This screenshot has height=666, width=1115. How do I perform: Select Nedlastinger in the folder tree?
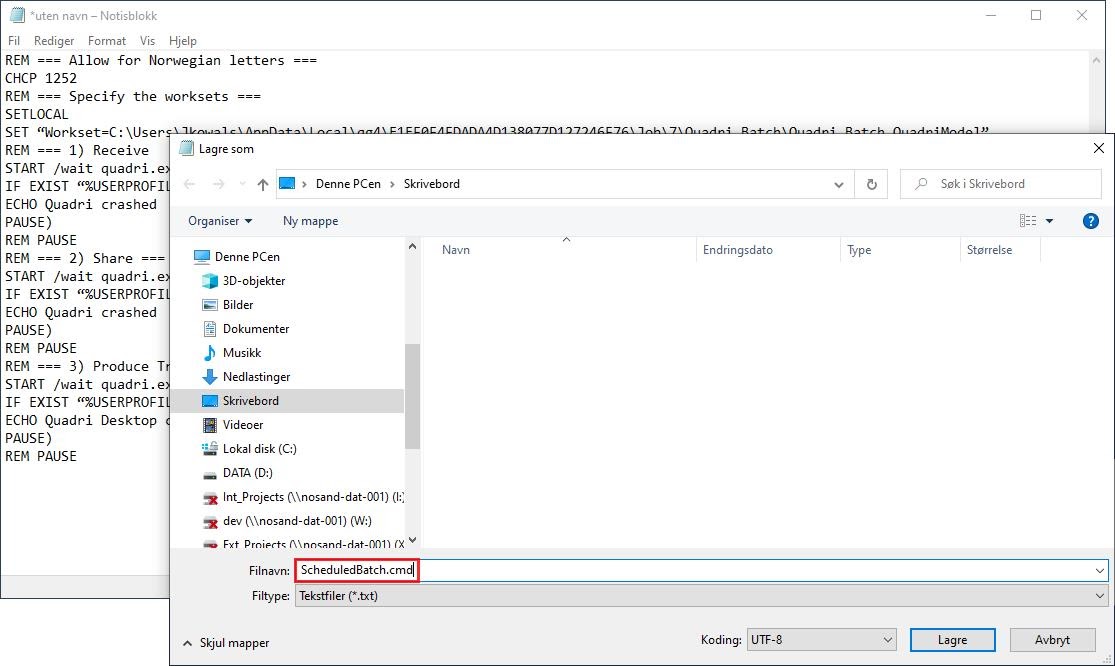point(256,377)
